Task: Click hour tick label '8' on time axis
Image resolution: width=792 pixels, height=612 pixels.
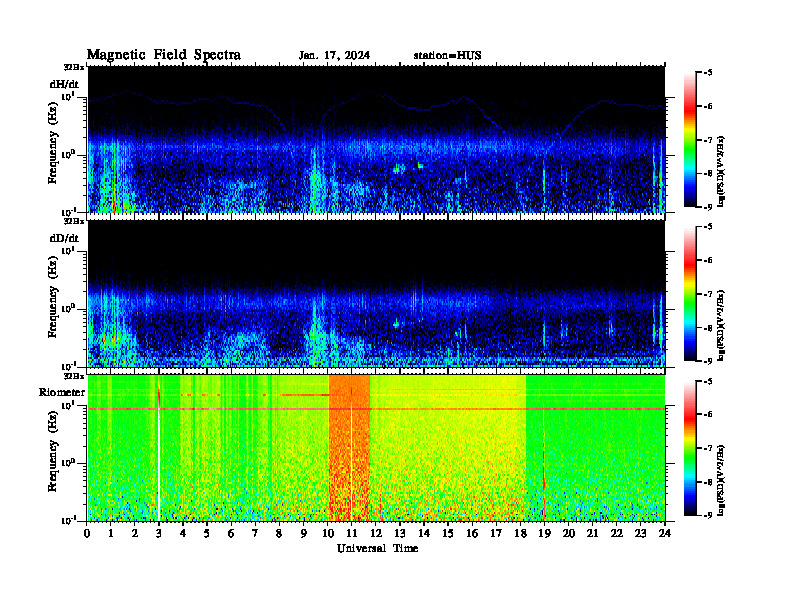Action: [279, 533]
